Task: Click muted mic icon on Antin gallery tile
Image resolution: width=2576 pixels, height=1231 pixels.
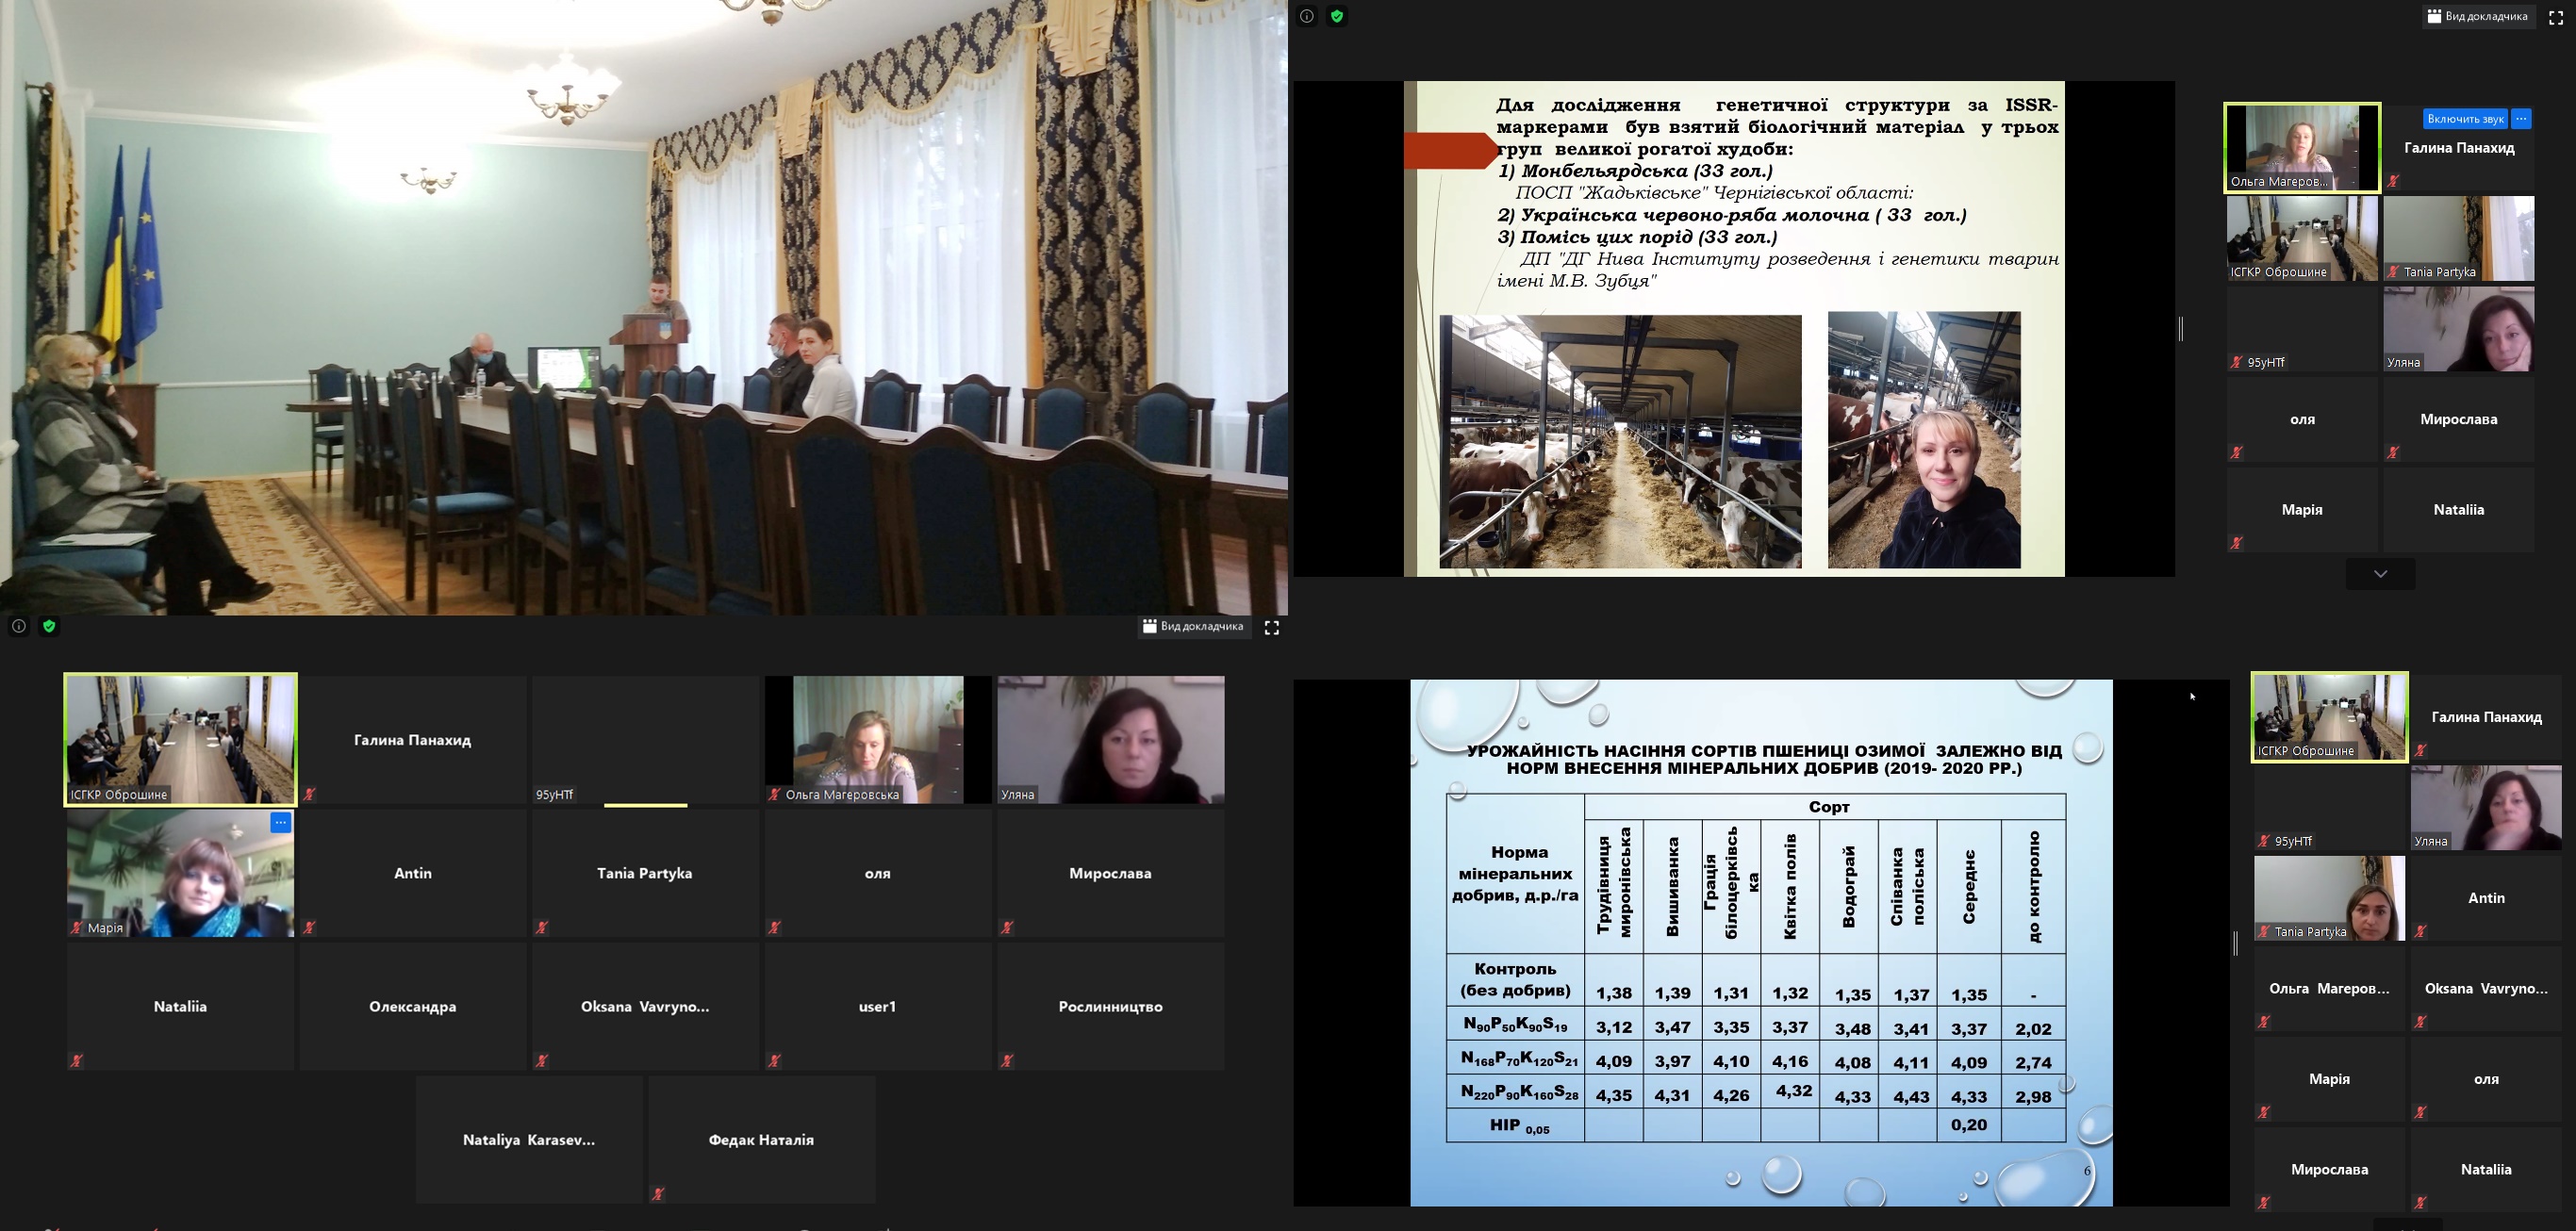Action: pos(310,928)
